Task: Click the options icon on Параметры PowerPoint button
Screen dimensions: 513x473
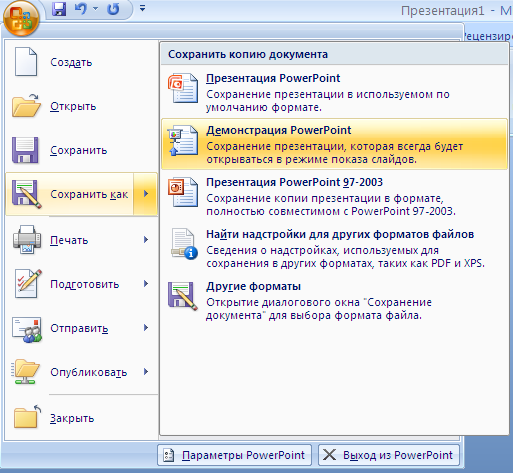Action: 169,455
